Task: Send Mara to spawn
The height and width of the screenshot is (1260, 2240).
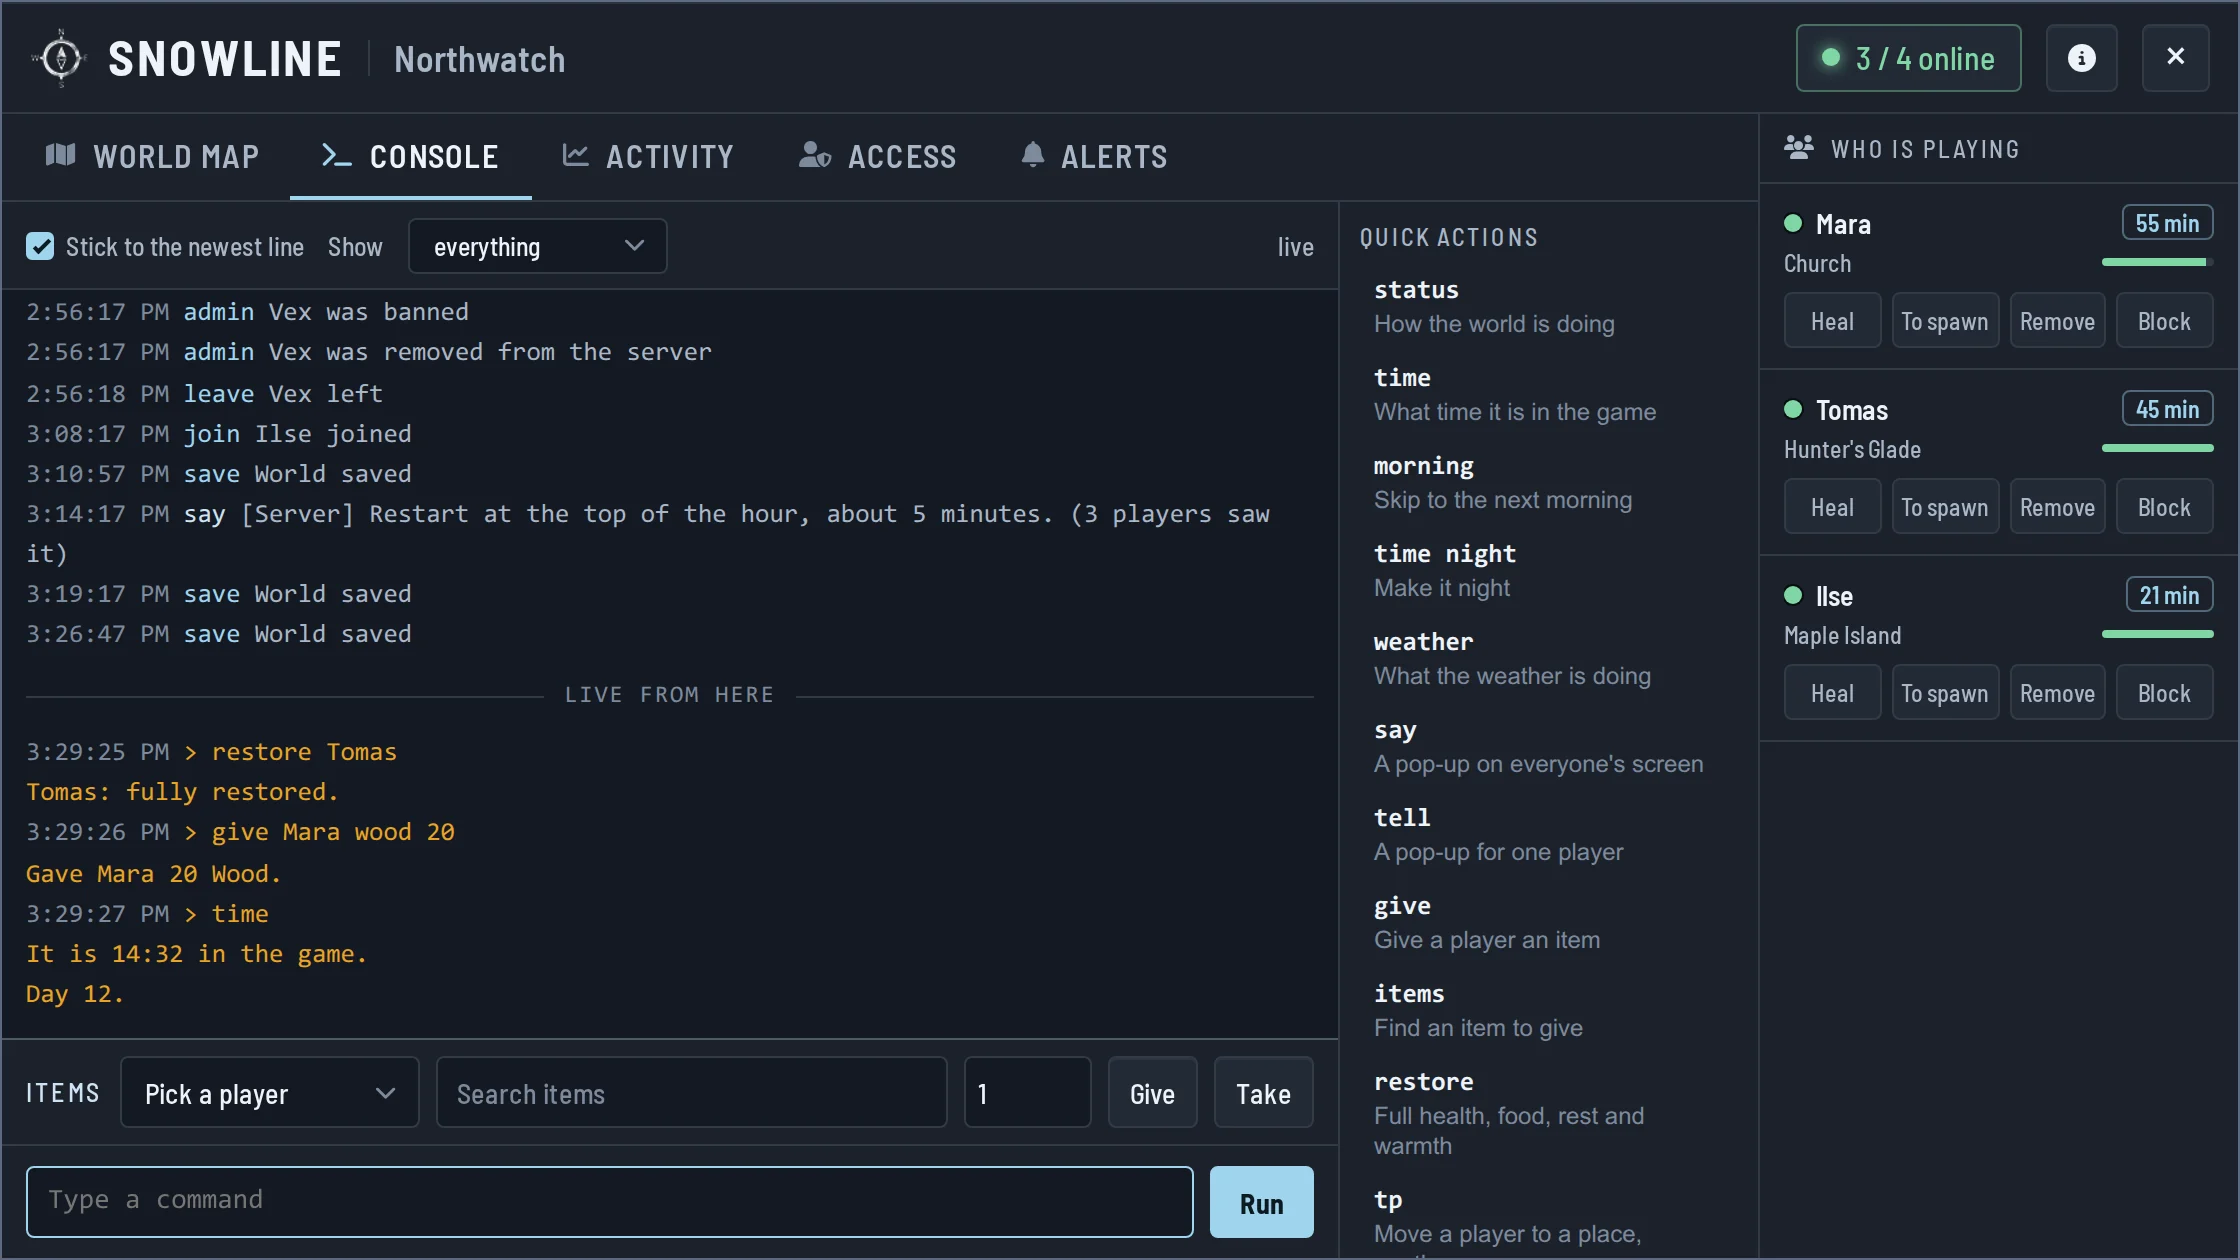Action: [1945, 321]
